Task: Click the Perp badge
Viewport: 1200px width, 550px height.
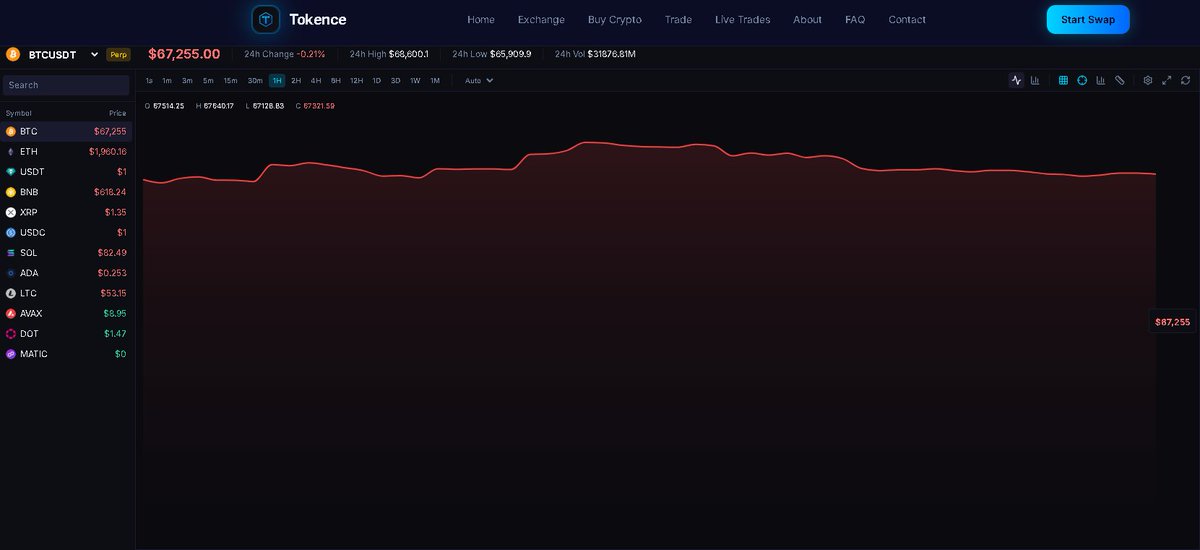Action: (x=118, y=54)
